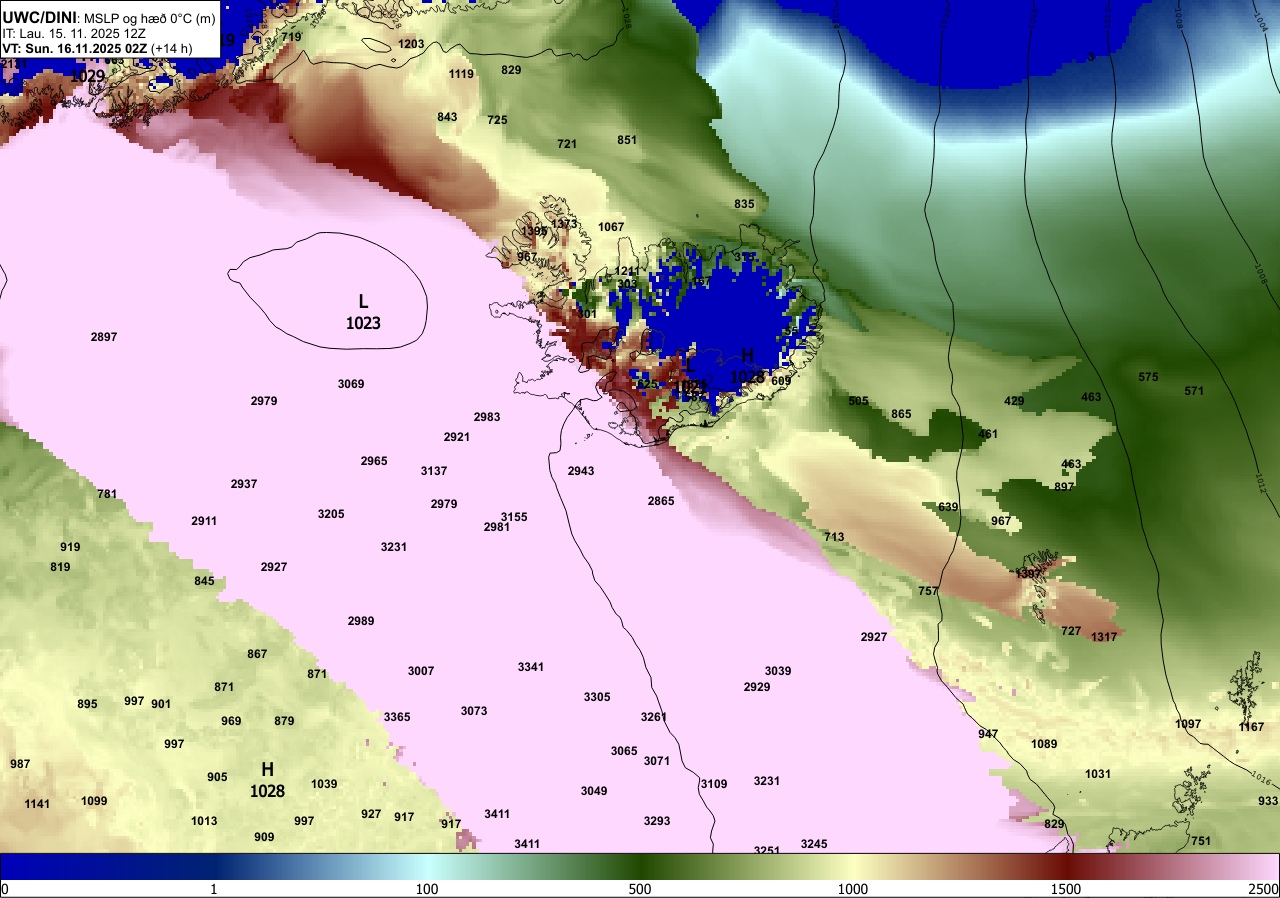Pick the value 3205 on the map

tap(331, 514)
